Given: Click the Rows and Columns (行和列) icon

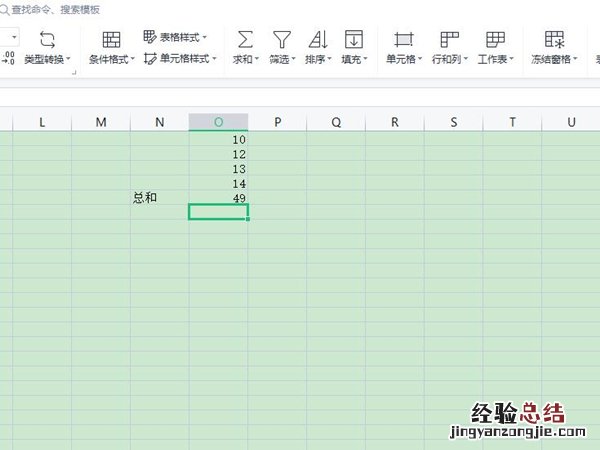Looking at the screenshot, I should click(x=450, y=39).
